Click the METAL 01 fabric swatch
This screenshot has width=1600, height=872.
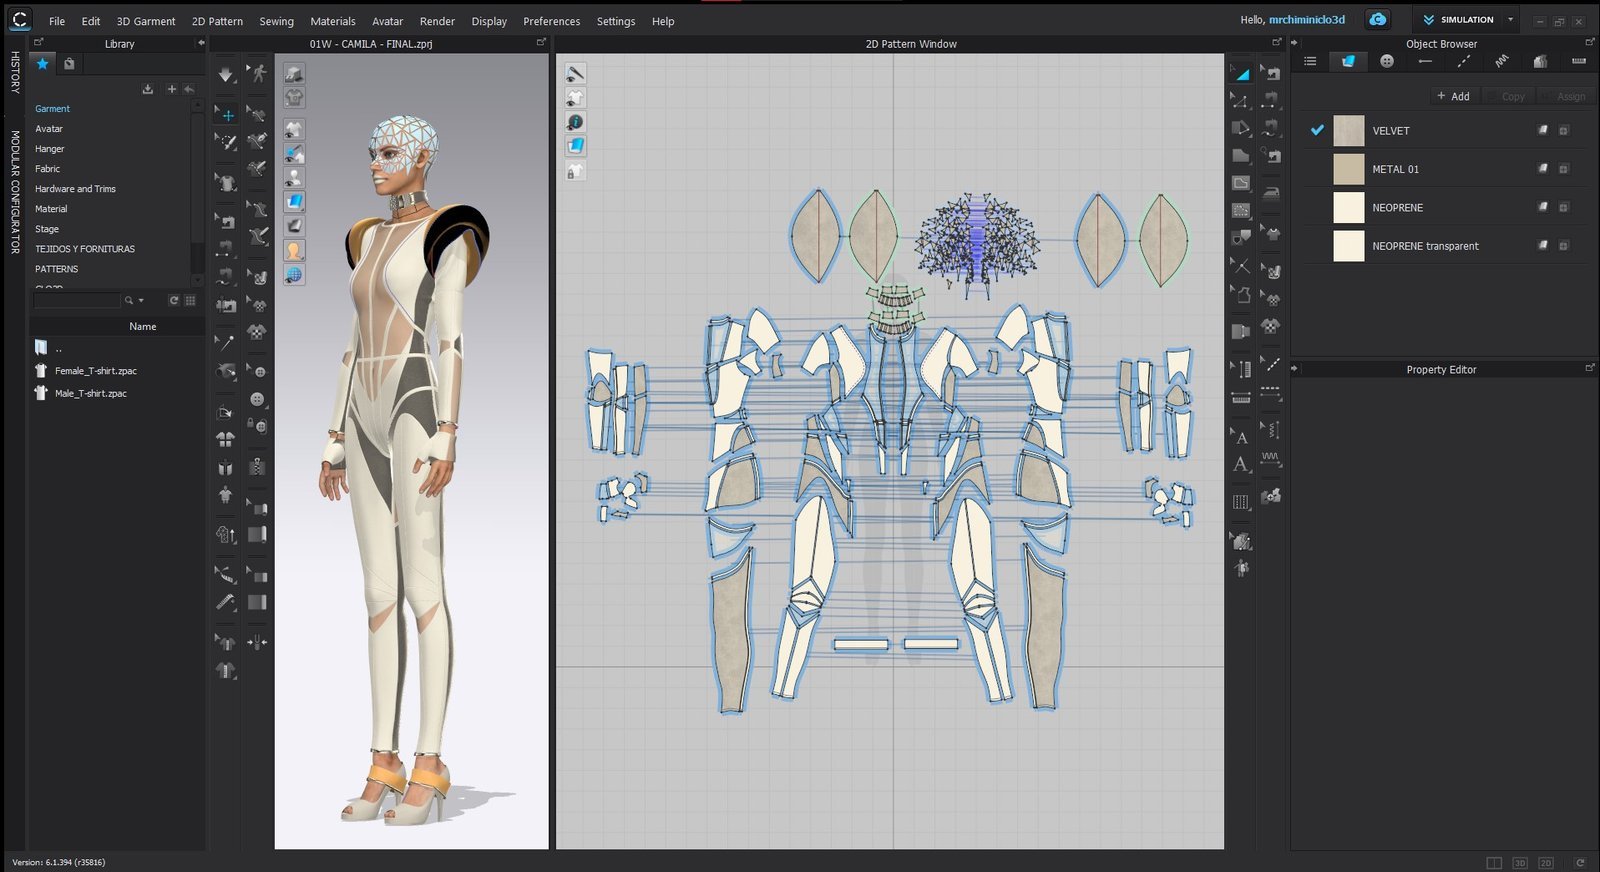pyautogui.click(x=1349, y=169)
